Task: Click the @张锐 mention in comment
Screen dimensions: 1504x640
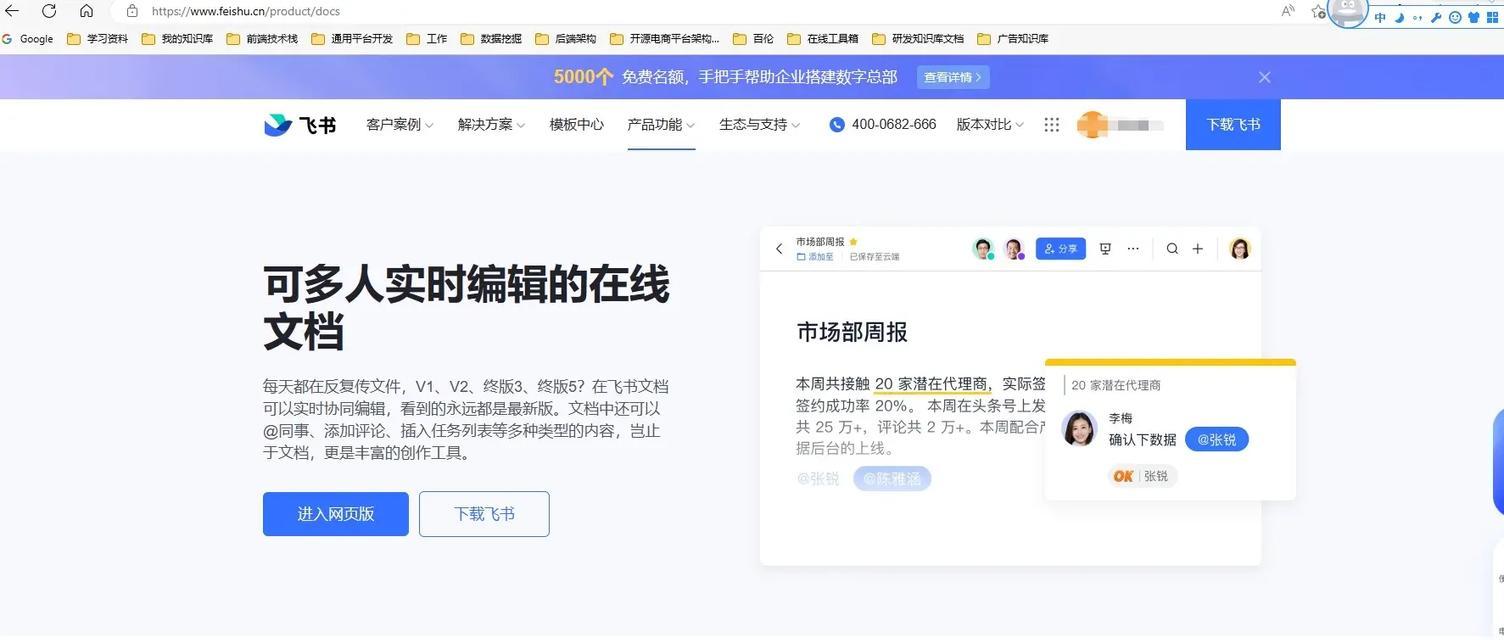Action: [1217, 440]
